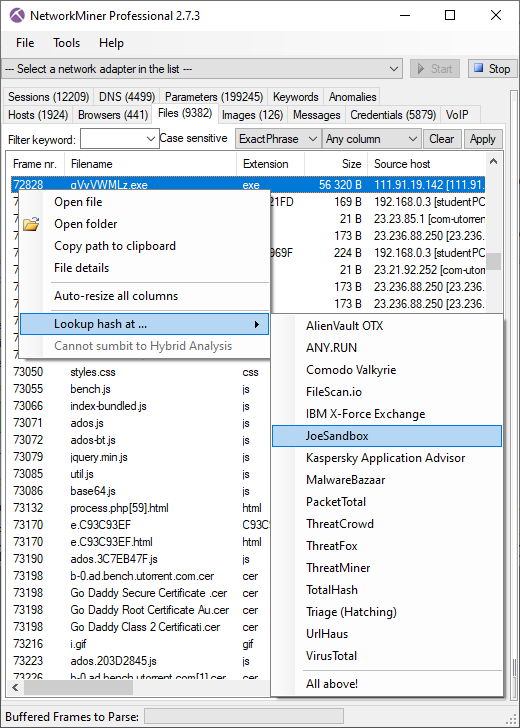Expand the Lookup hash at submenu arrow
Screen dimensions: 520x728
tap(256, 324)
